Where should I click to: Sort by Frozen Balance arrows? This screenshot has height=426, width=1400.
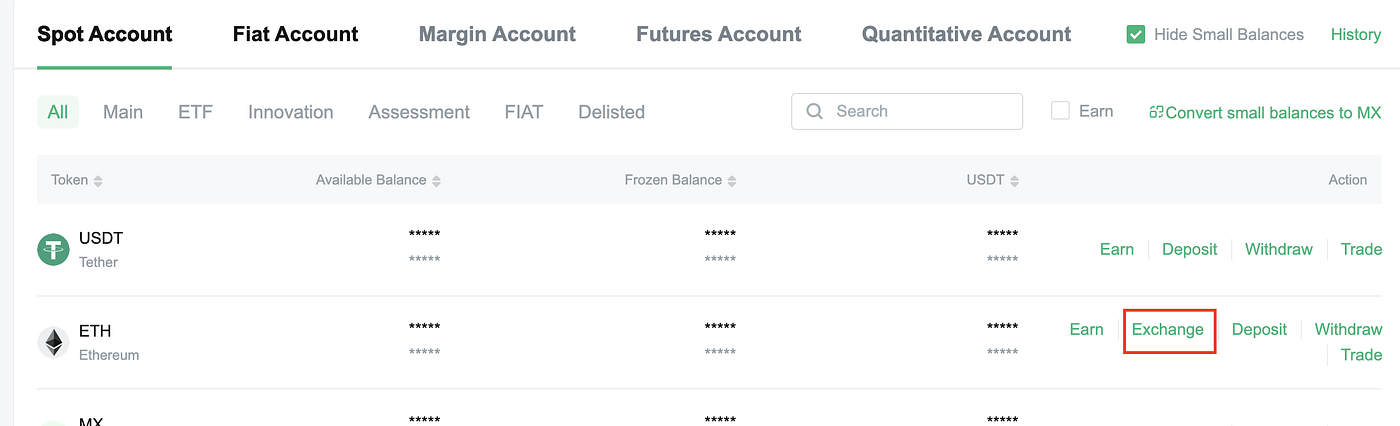(732, 181)
